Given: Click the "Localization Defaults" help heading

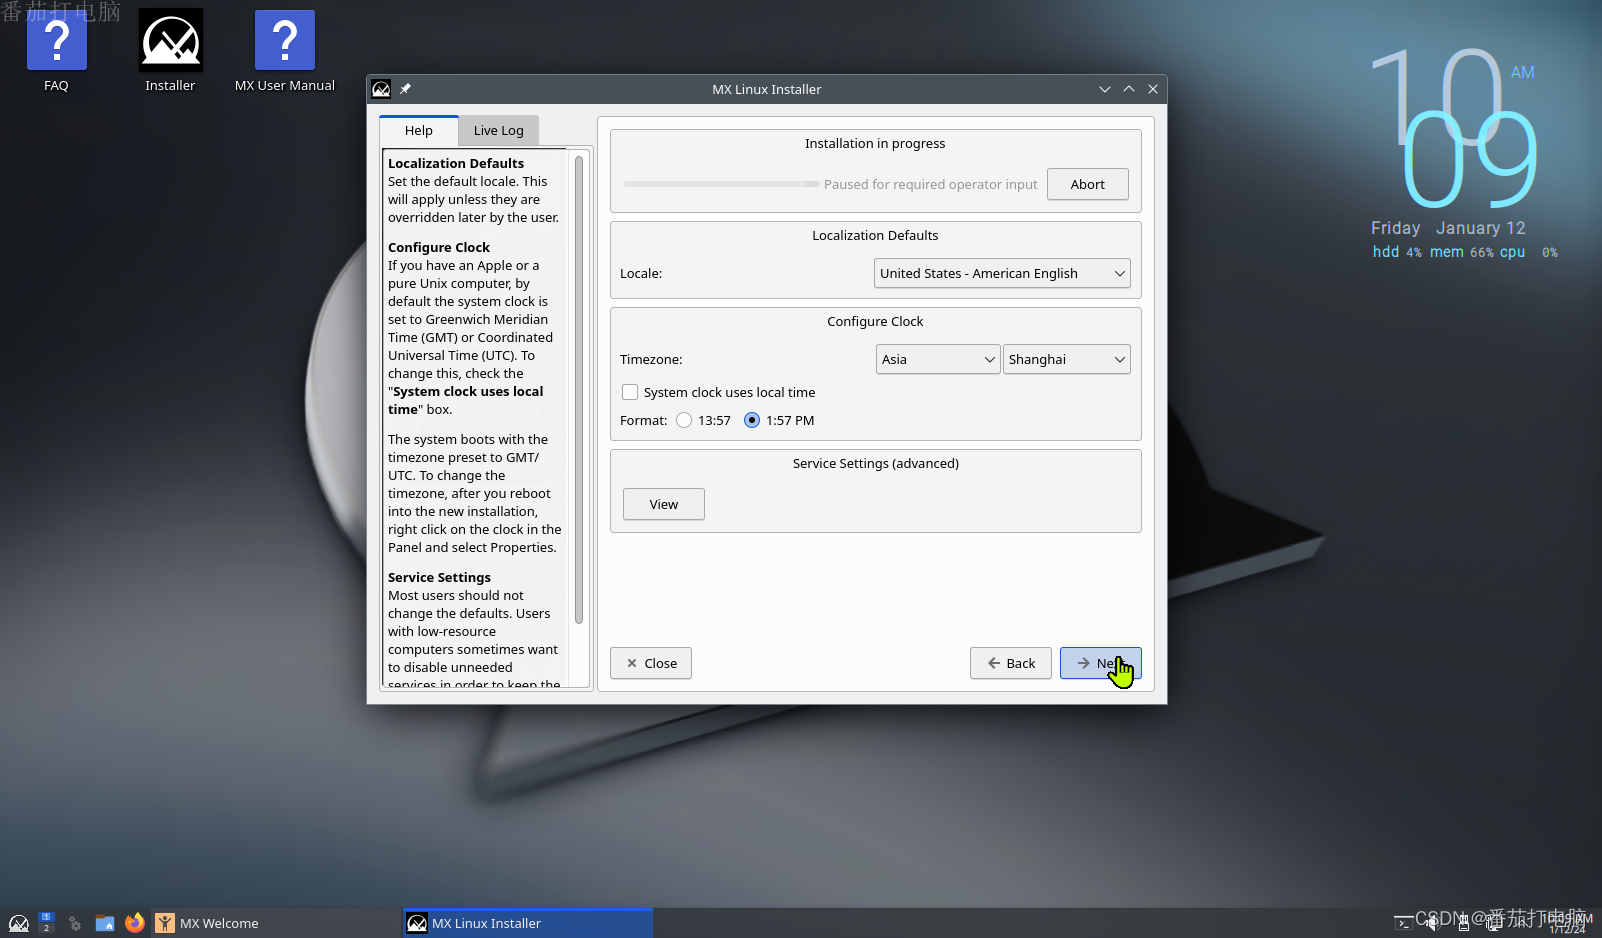Looking at the screenshot, I should point(456,163).
